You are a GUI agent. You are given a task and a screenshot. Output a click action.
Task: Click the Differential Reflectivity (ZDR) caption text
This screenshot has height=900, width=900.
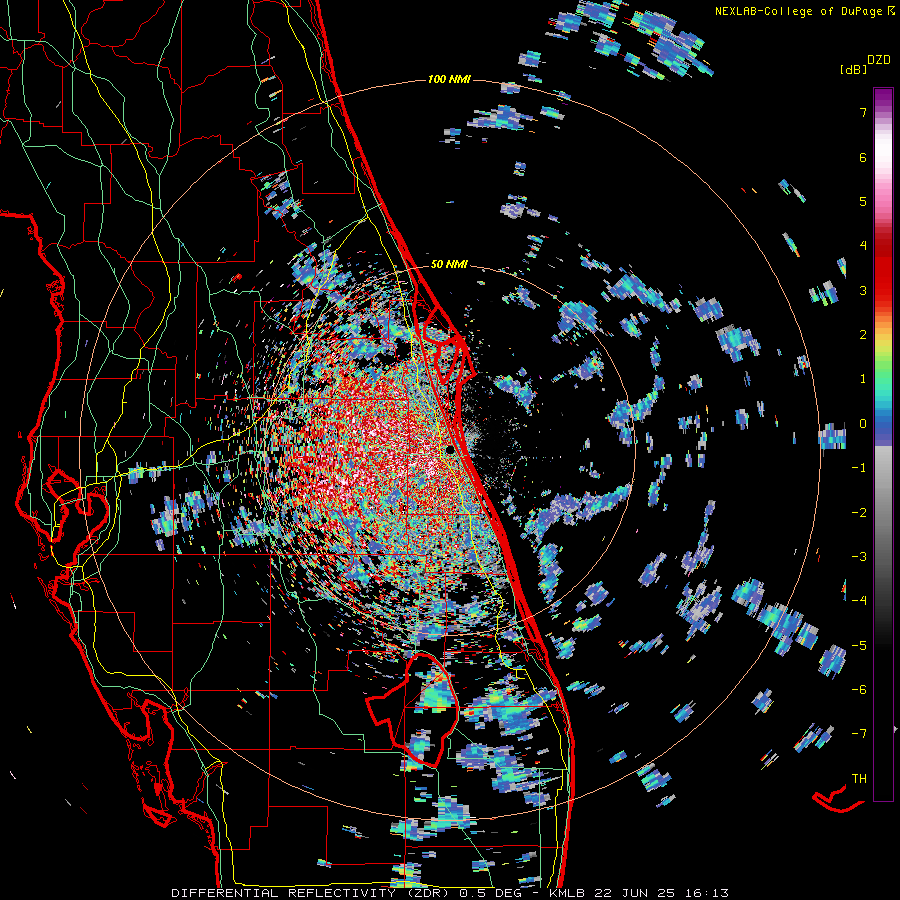[x=313, y=893]
